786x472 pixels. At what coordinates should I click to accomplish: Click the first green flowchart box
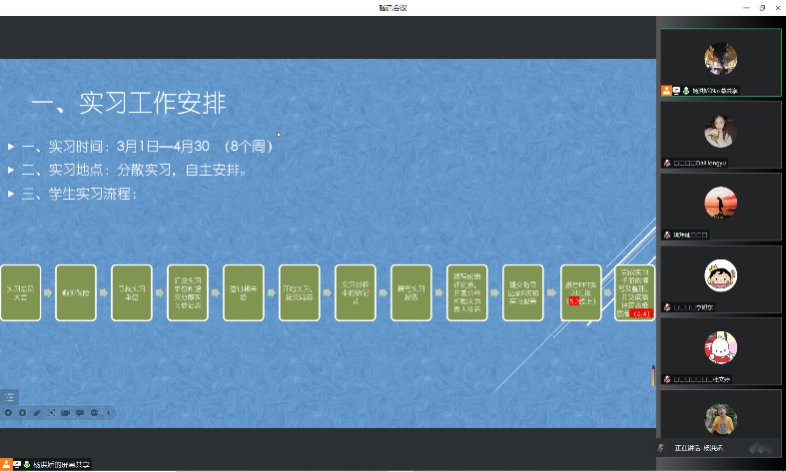click(x=21, y=292)
